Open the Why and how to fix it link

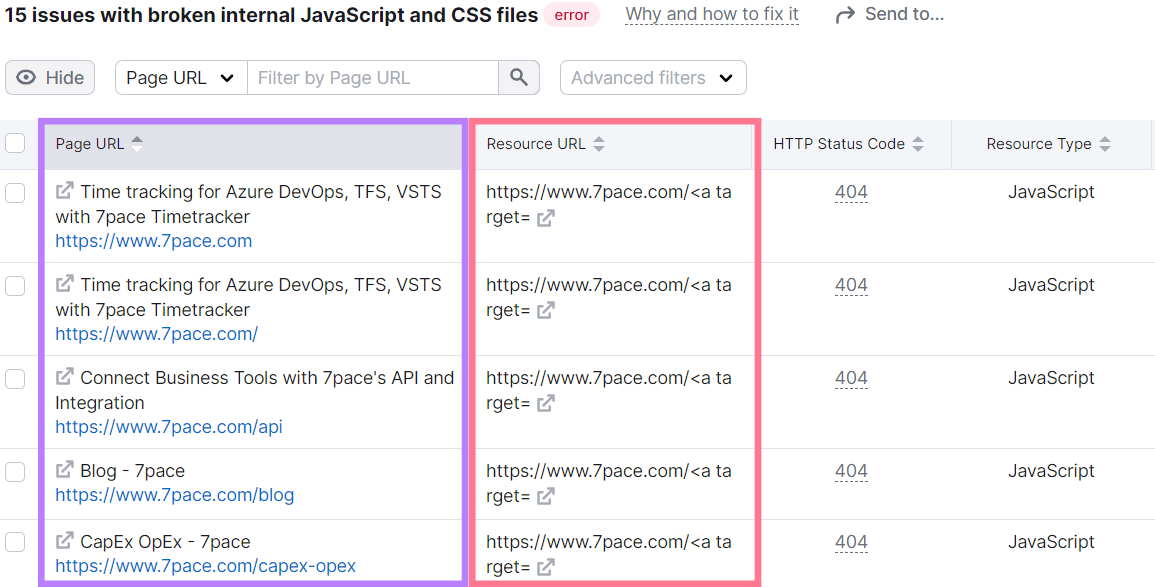pyautogui.click(x=711, y=14)
